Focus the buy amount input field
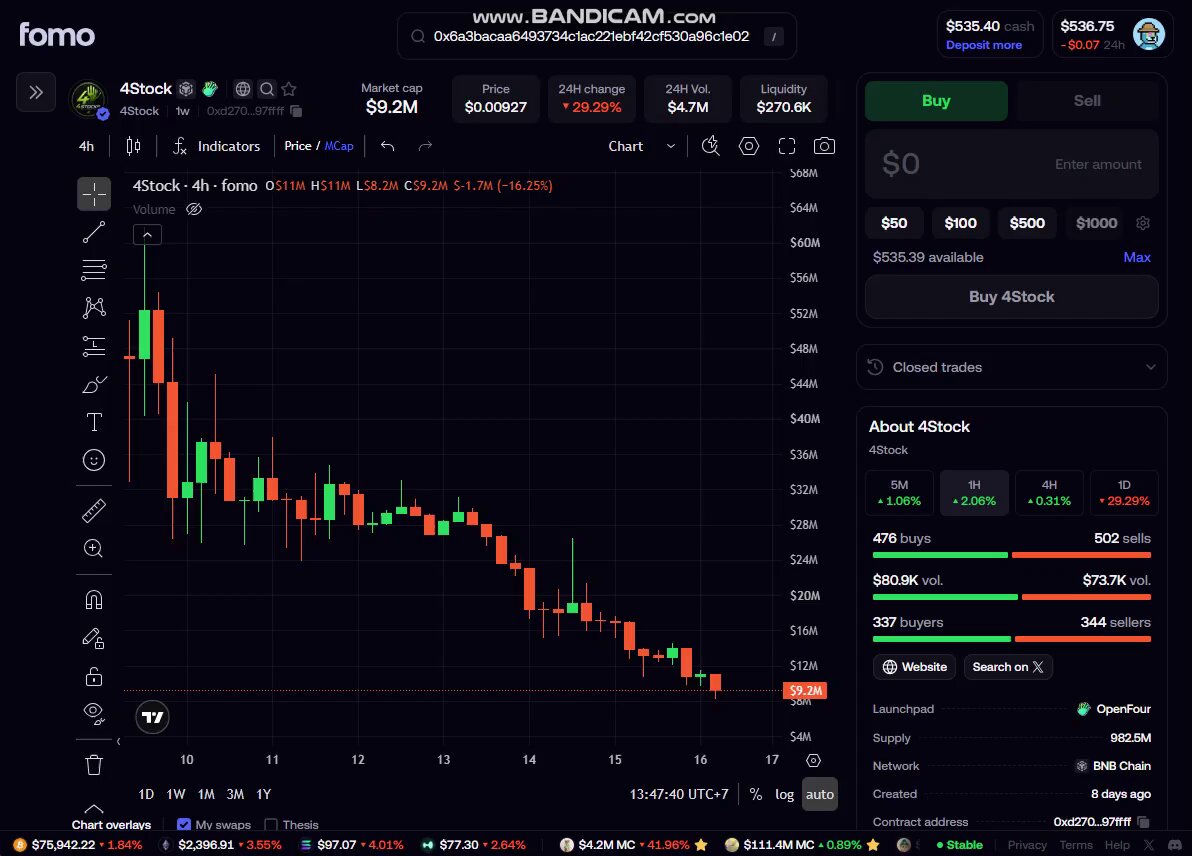 coord(1011,163)
